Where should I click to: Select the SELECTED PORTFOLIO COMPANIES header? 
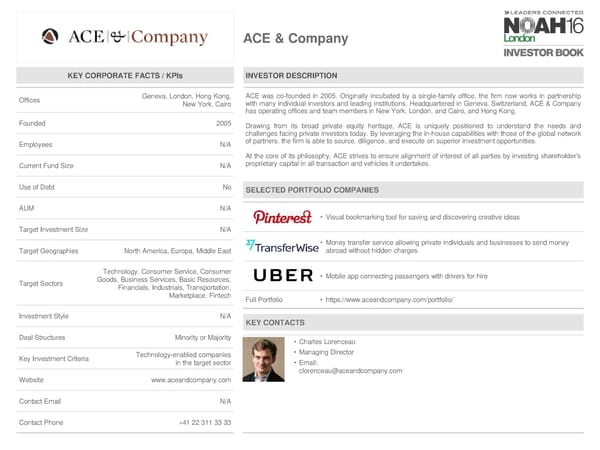(x=312, y=190)
